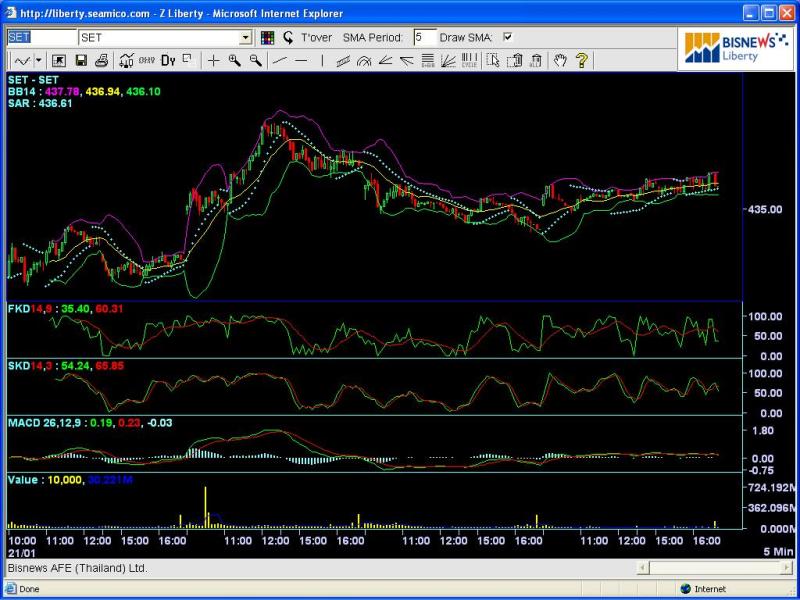Click the Bisnews AFE (Thailand) Ltd. text
800x600 pixels.
(x=78, y=568)
